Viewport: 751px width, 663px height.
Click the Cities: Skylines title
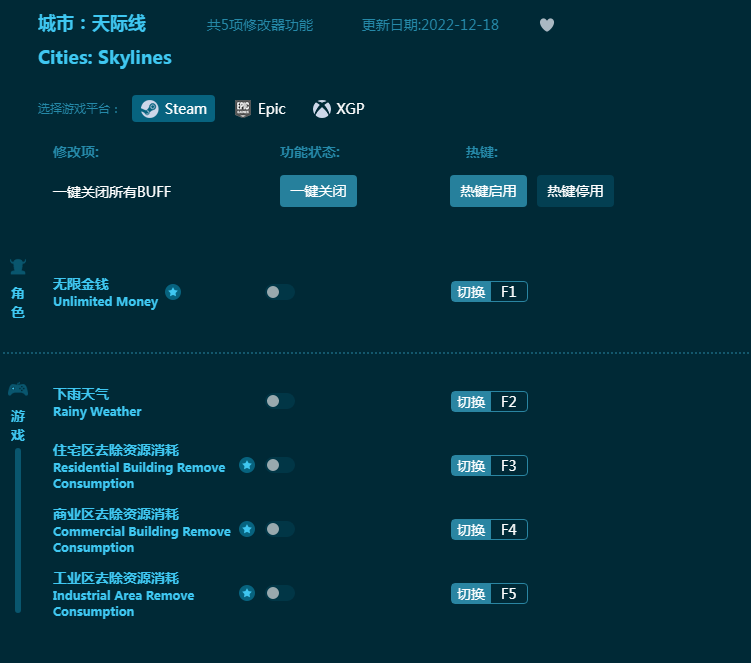(105, 57)
